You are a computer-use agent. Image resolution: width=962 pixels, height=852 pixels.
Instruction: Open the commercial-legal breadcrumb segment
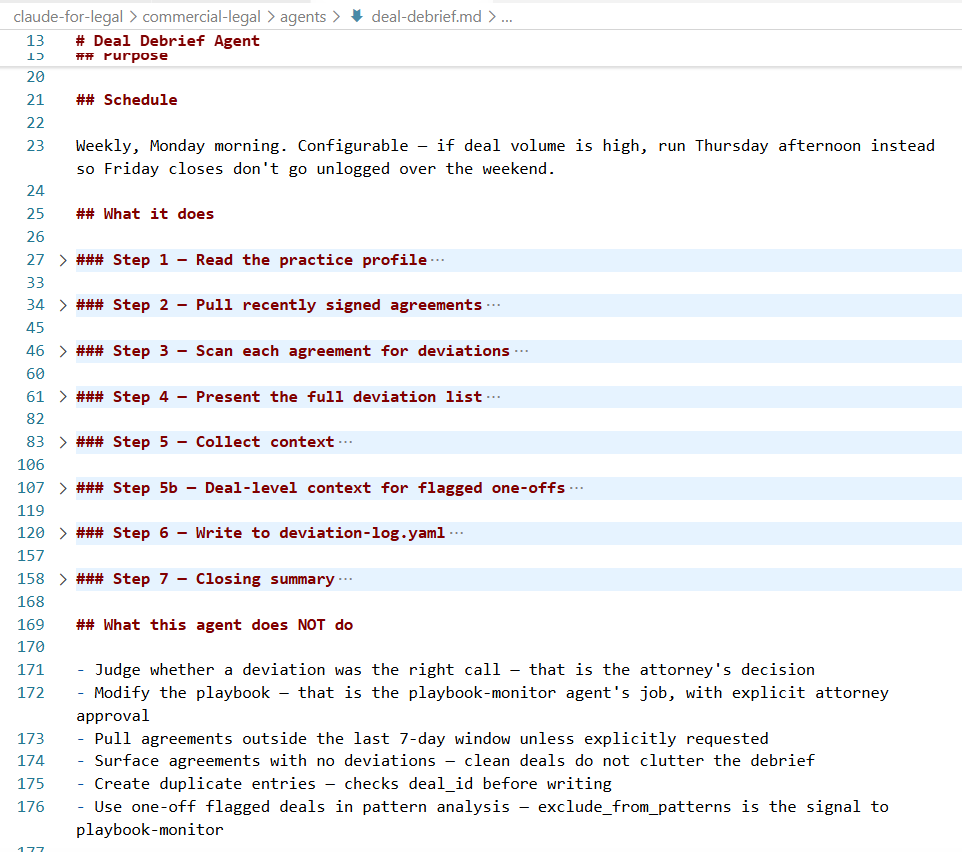click(201, 17)
